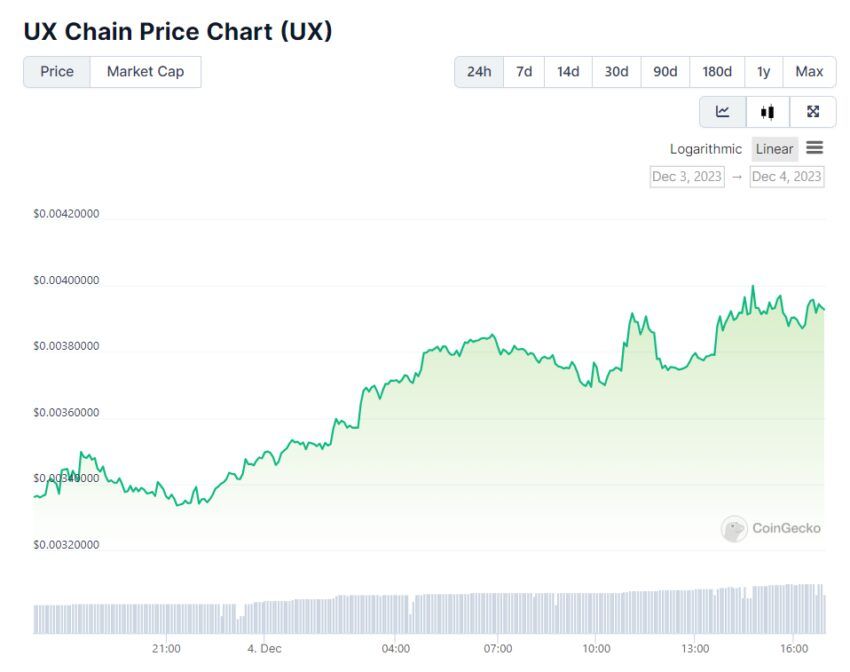Choose the 14d time range
850x672 pixels.
[568, 72]
